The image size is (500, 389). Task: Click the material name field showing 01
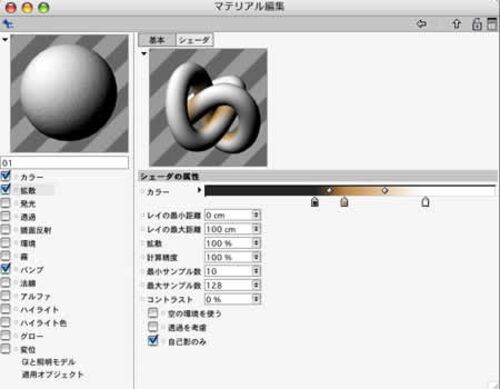coord(65,163)
